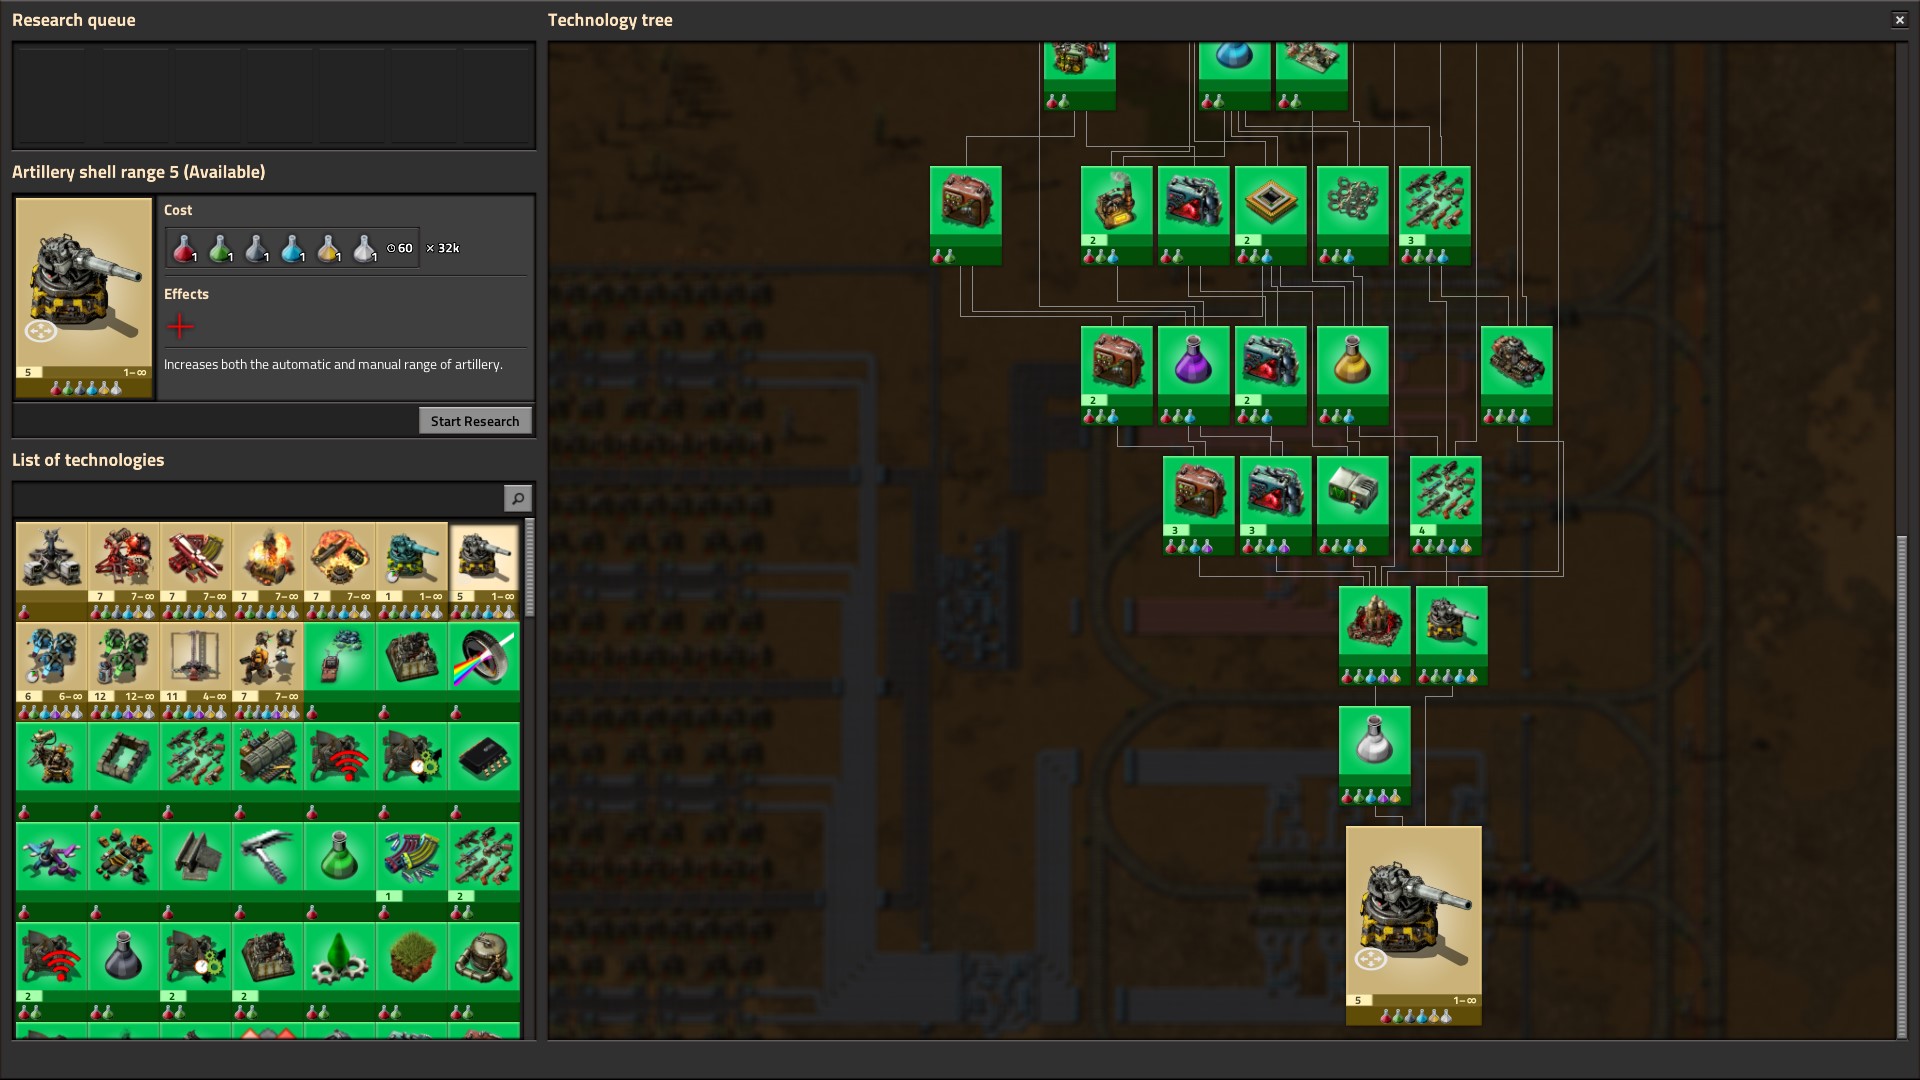The image size is (1920, 1080).
Task: Open rocket control unit node in tree
Action: point(1353,505)
